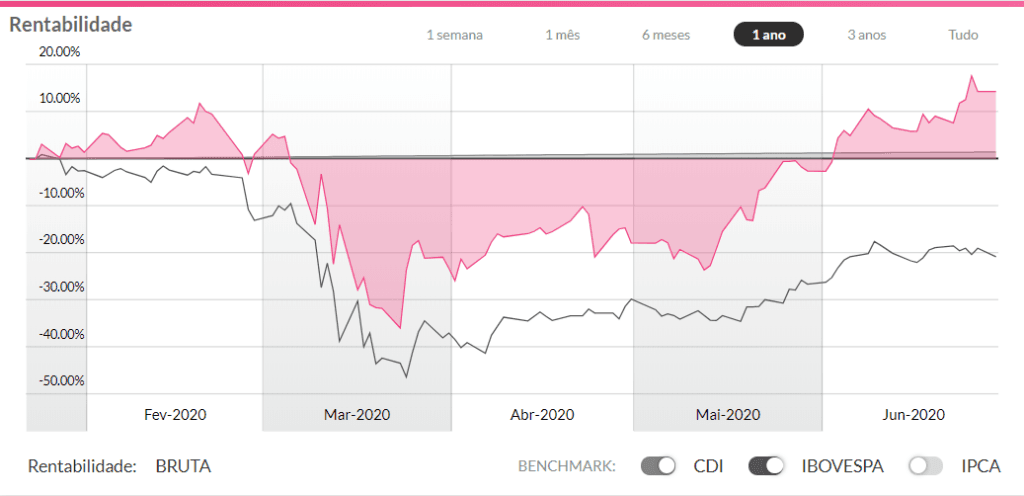Select the 1 semana time range
Image resolution: width=1024 pixels, height=496 pixels.
(455, 35)
